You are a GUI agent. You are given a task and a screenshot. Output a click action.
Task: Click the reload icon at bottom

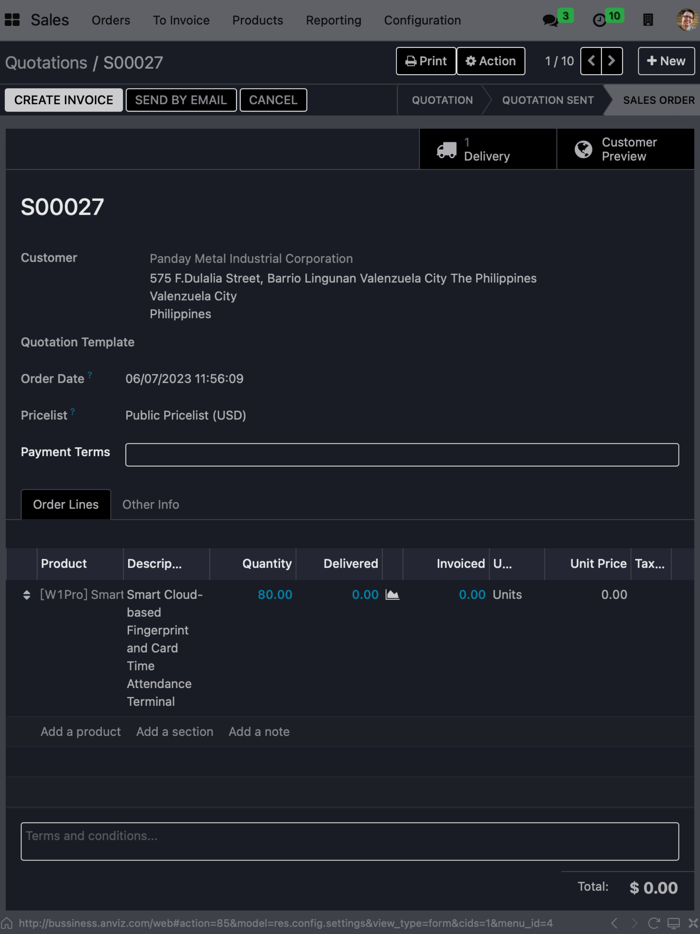[654, 923]
